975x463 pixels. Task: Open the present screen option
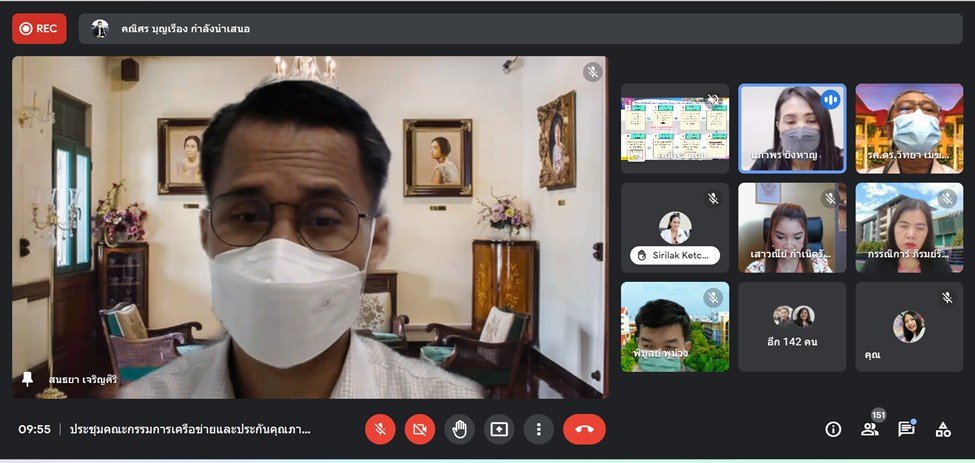tap(499, 429)
